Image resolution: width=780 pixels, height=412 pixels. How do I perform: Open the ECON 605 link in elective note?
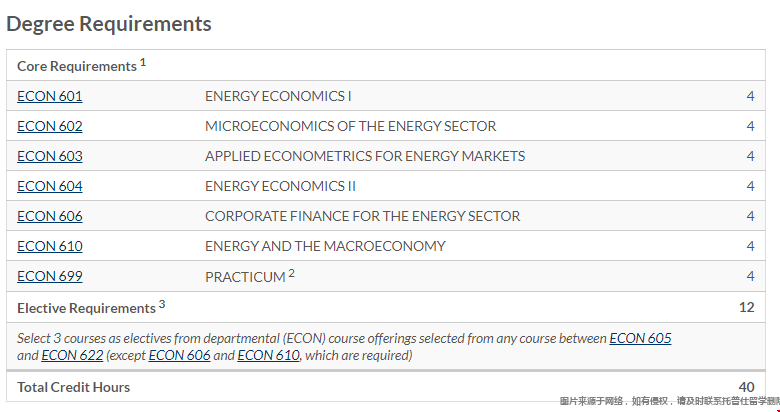pos(640,338)
